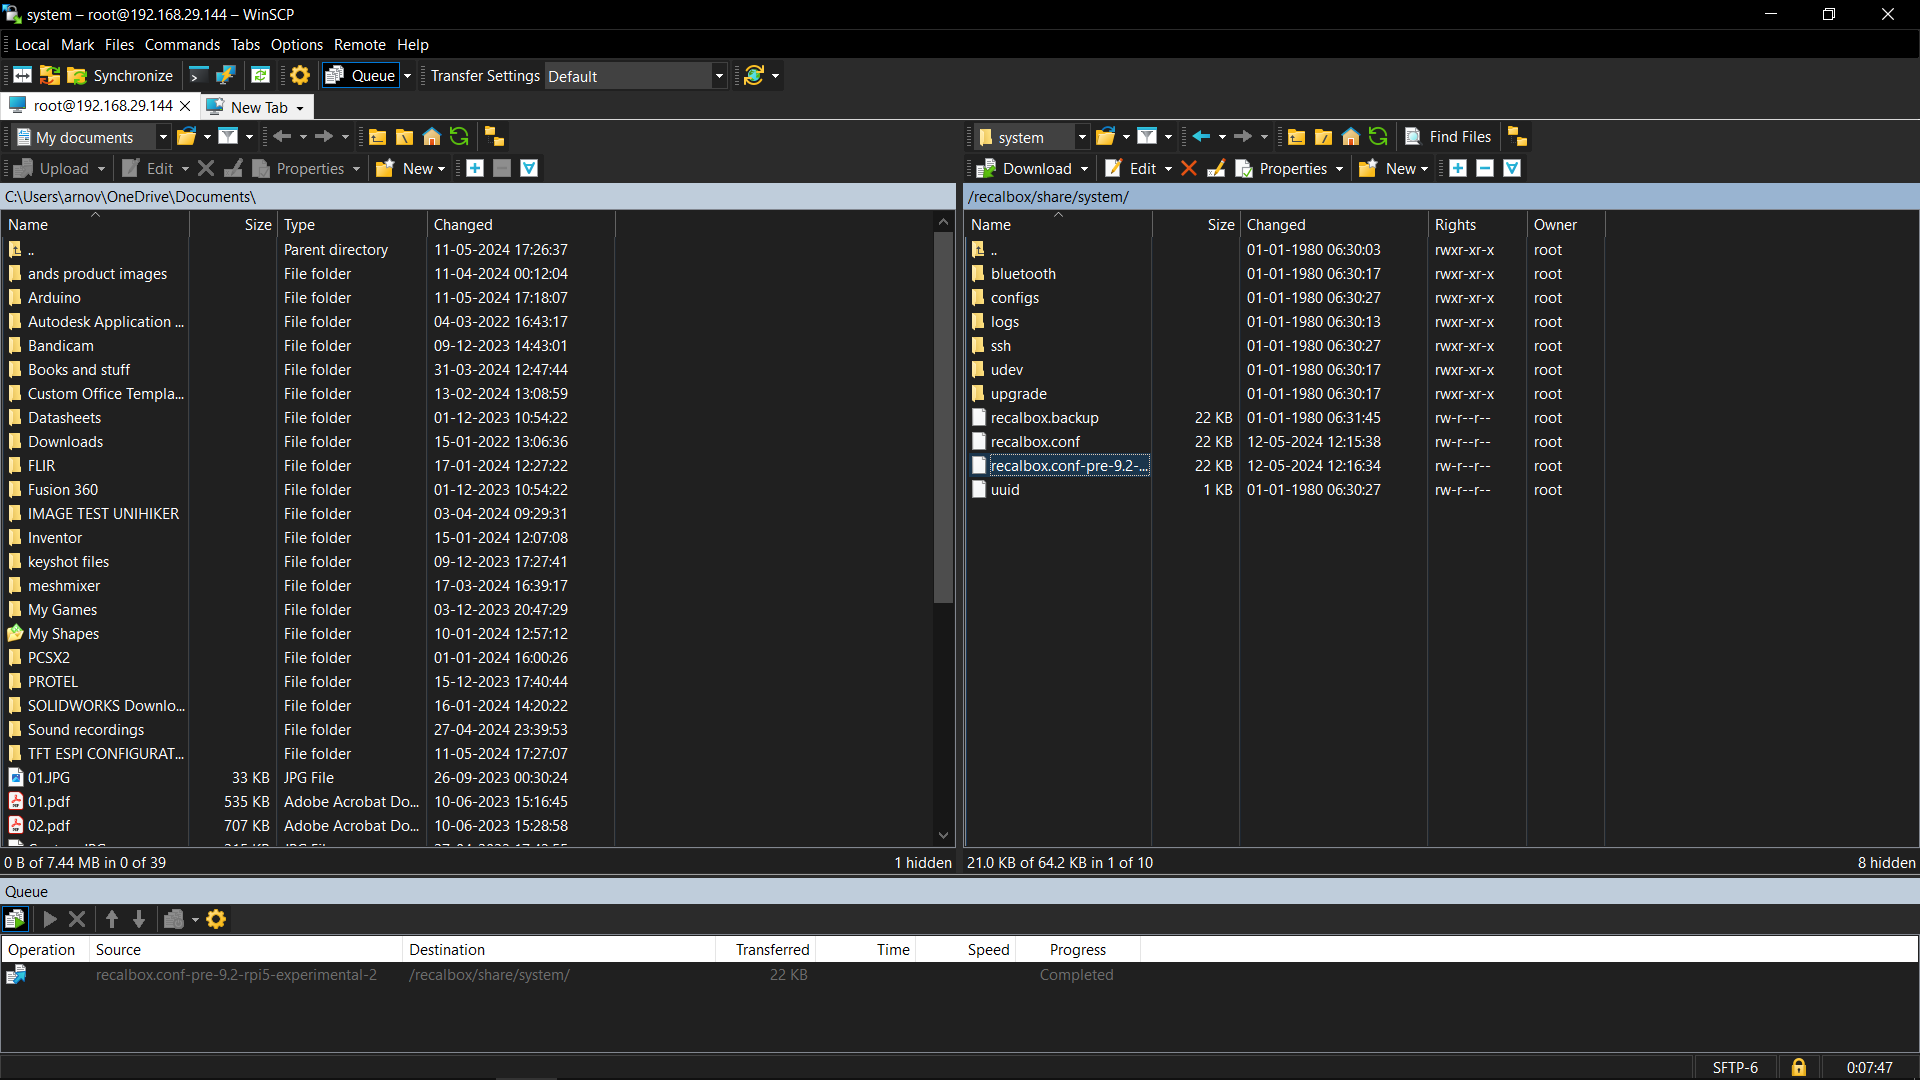Go back in remote panel history

[1201, 137]
